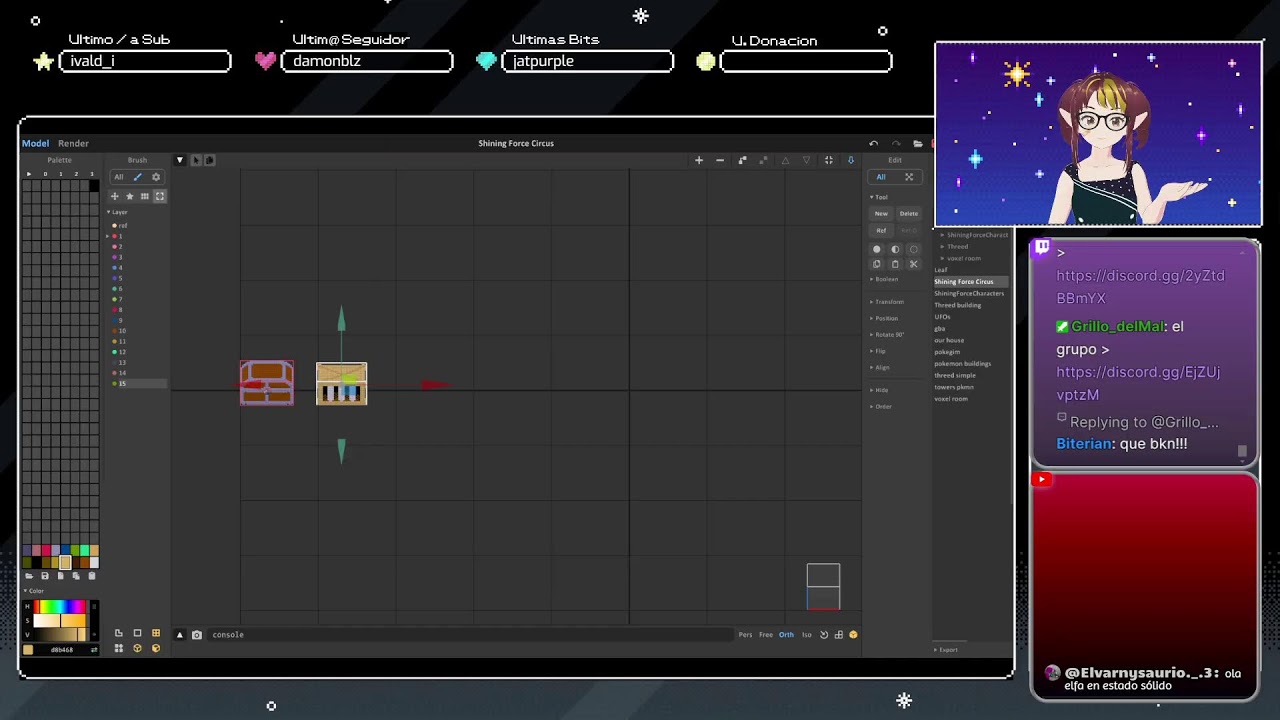Click the minus icon in top toolbar
The height and width of the screenshot is (720, 1280).
pos(720,160)
